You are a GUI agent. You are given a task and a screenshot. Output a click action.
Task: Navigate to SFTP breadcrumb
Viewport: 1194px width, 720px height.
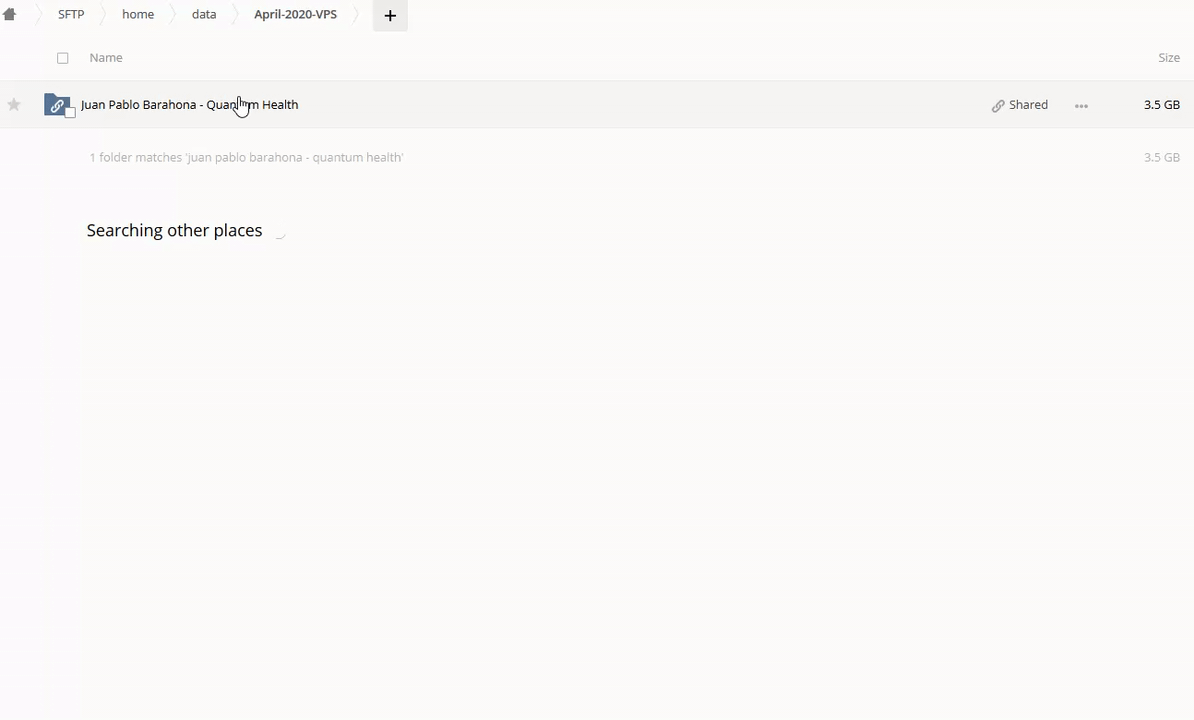tap(71, 15)
